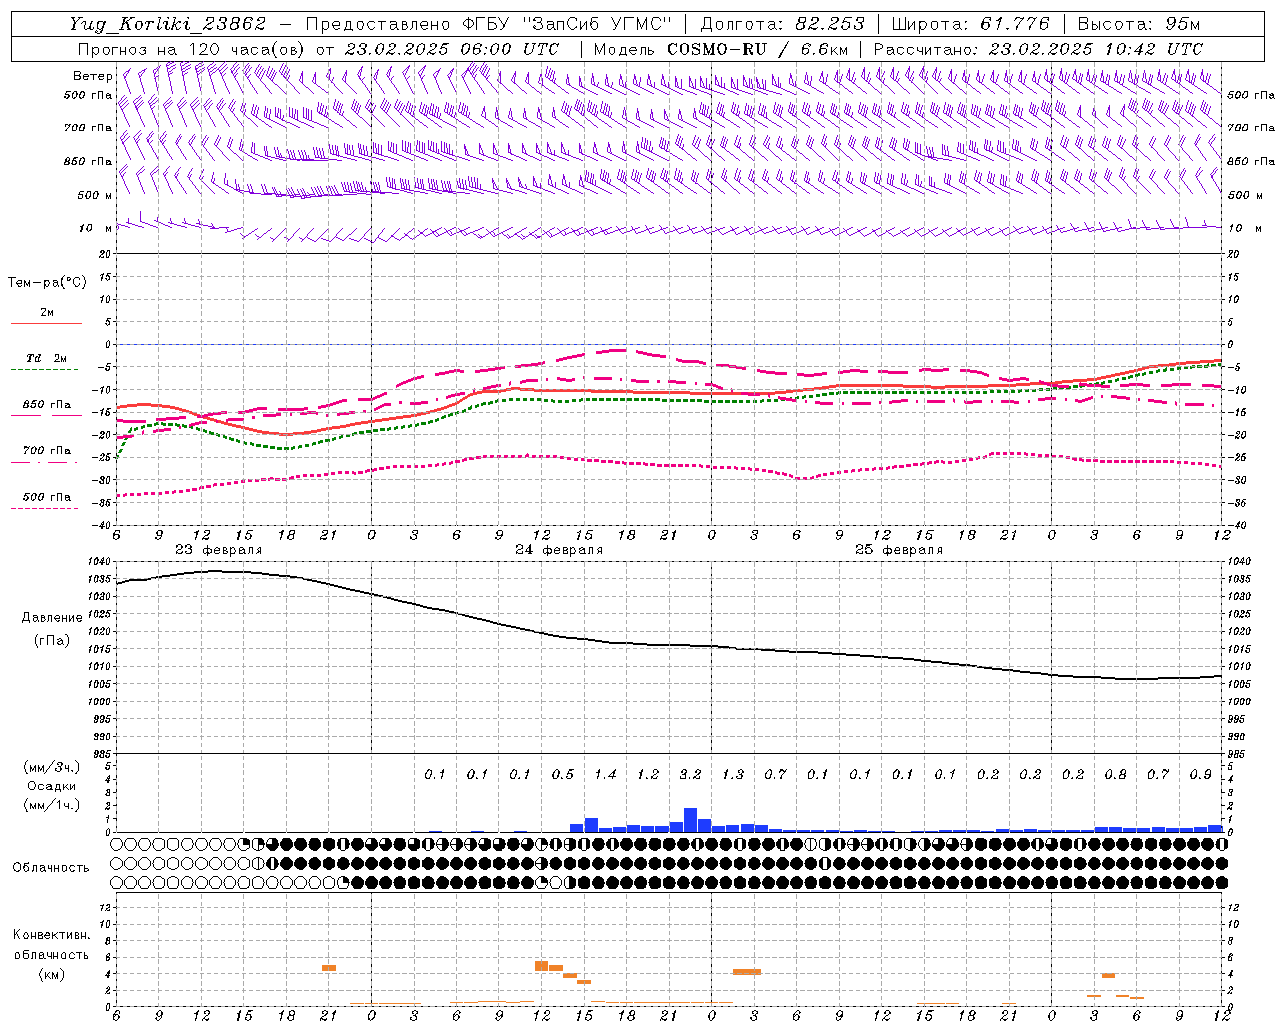Image resolution: width=1280 pixels, height=1024 pixels.
Task: Click the '2м' temperature legend entry
Action: pyautogui.click(x=47, y=312)
